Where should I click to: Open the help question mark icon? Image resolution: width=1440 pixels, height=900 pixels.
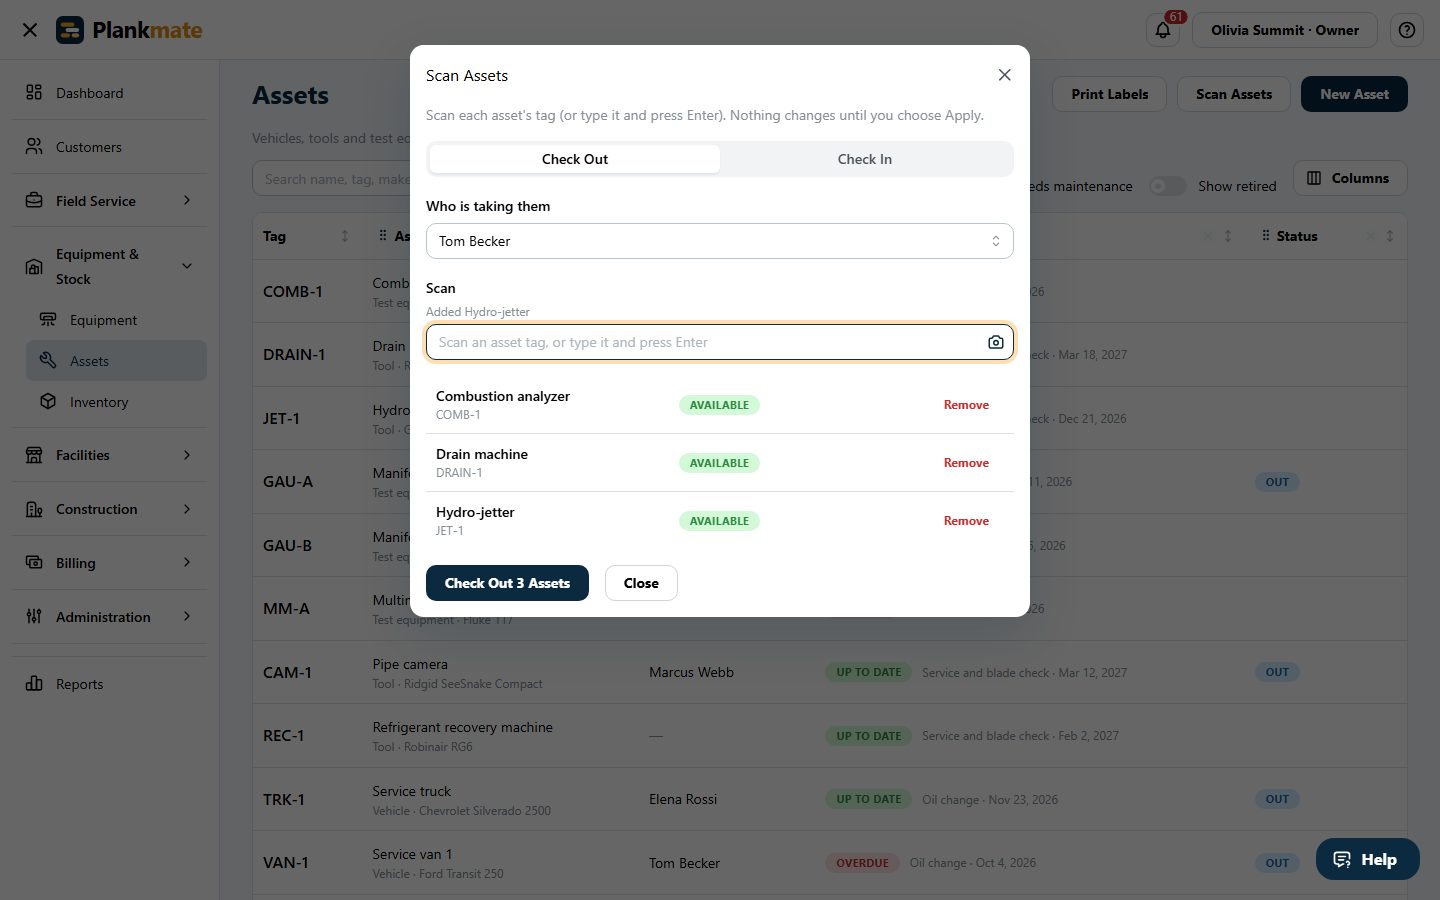(1407, 30)
